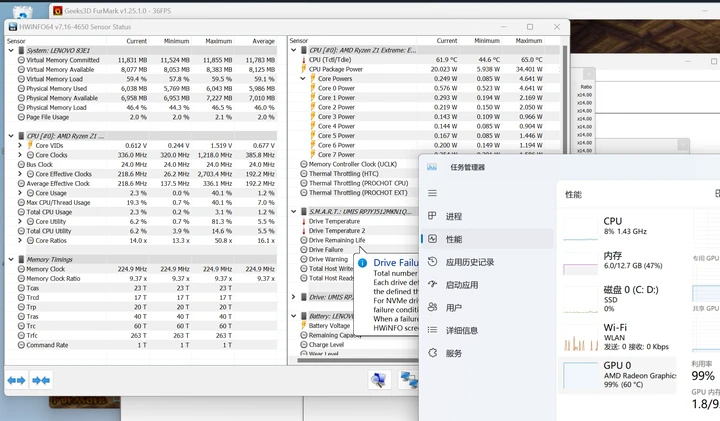
Task: Click the vertical scrollbar of right sensor pane
Action: pos(565,99)
